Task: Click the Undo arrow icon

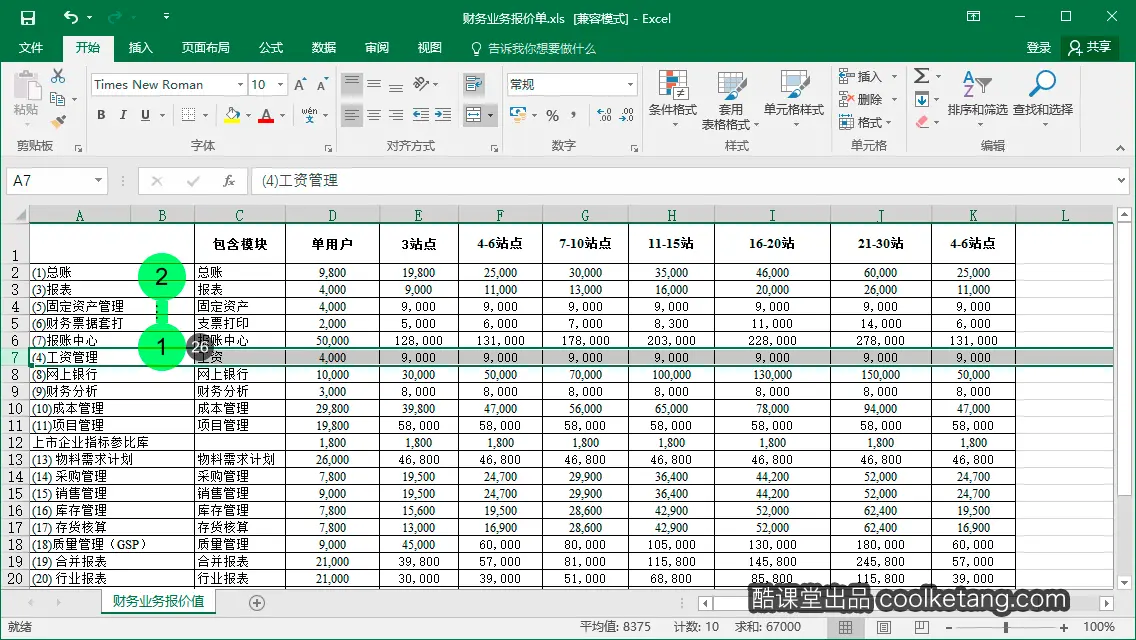Action: click(x=70, y=17)
